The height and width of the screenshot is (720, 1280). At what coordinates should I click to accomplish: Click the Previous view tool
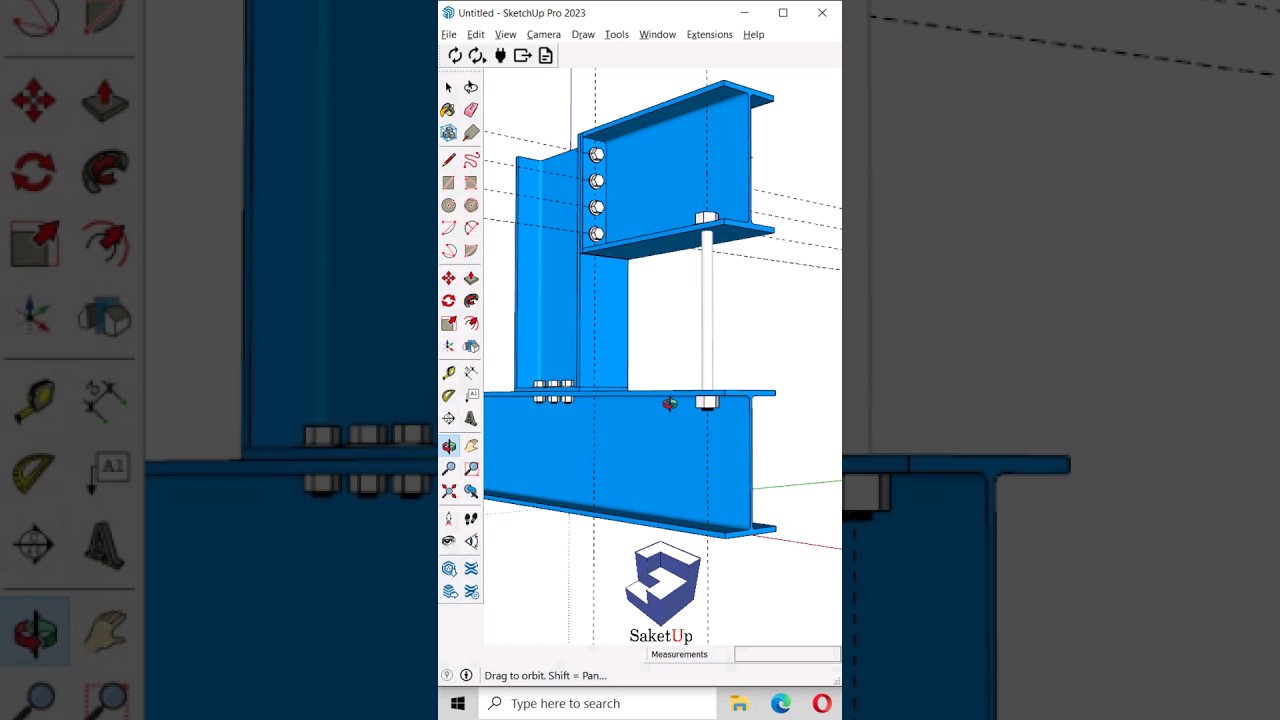[471, 491]
